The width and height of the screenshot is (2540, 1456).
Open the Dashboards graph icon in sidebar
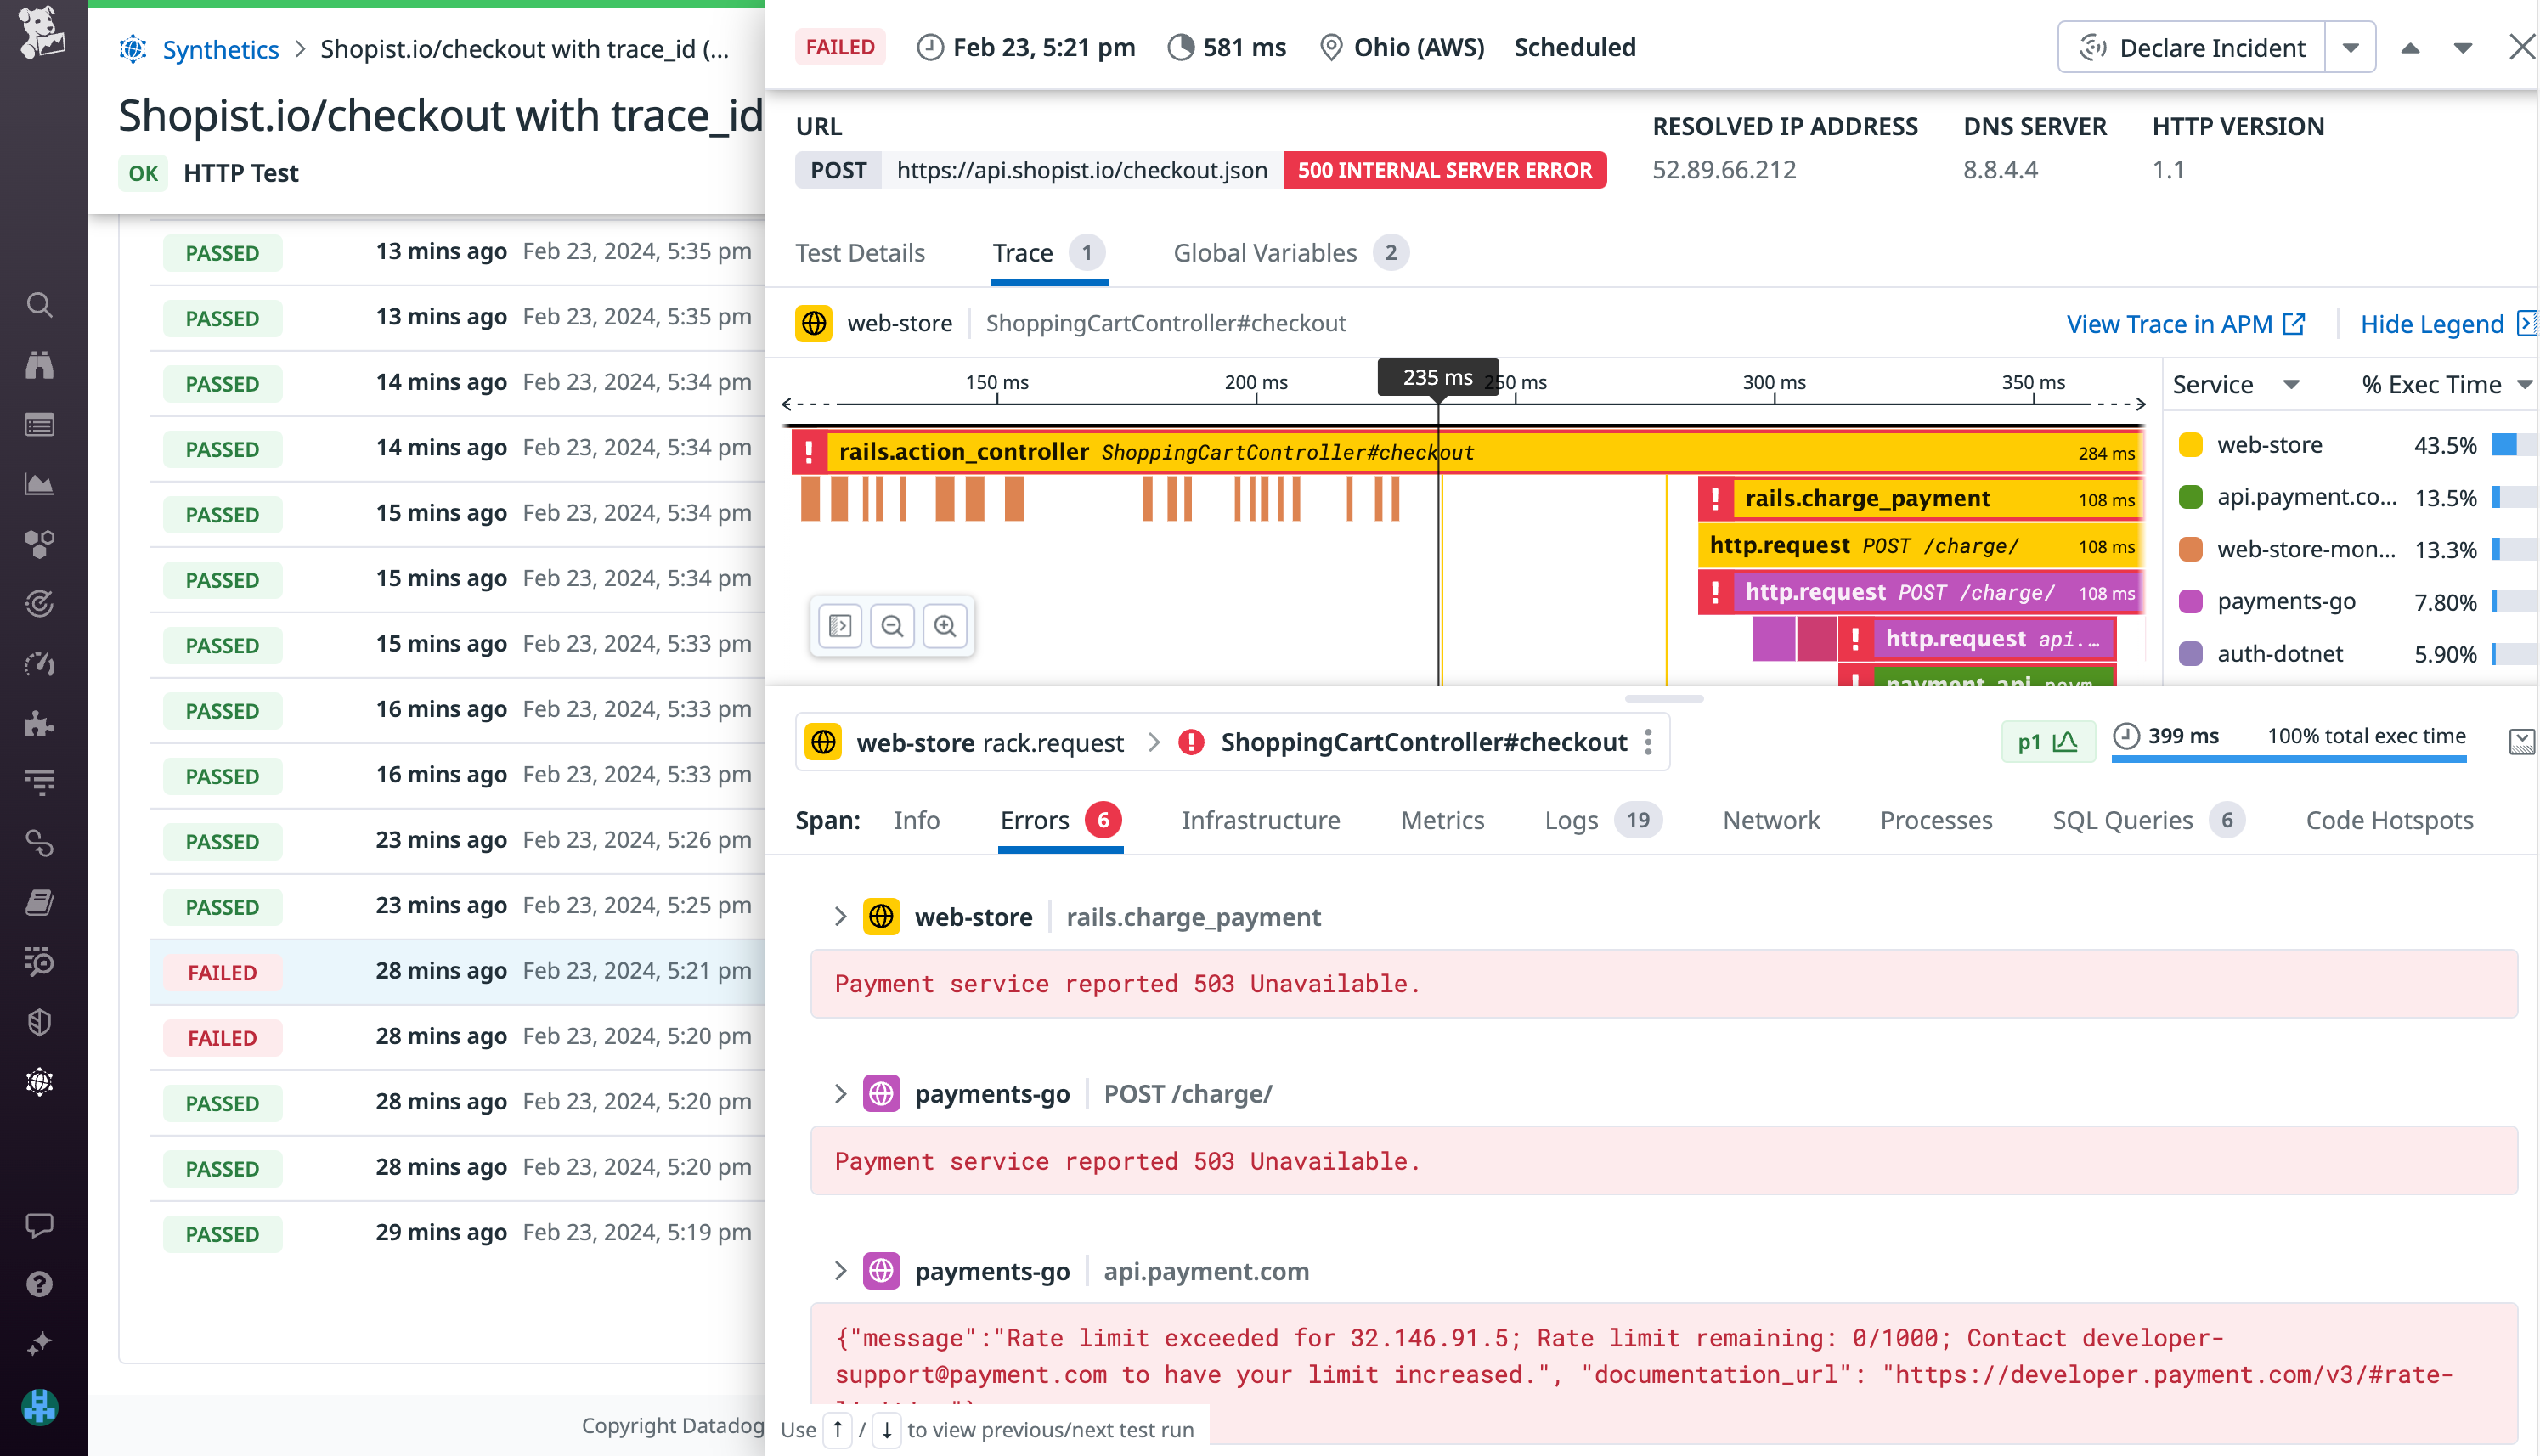40,484
